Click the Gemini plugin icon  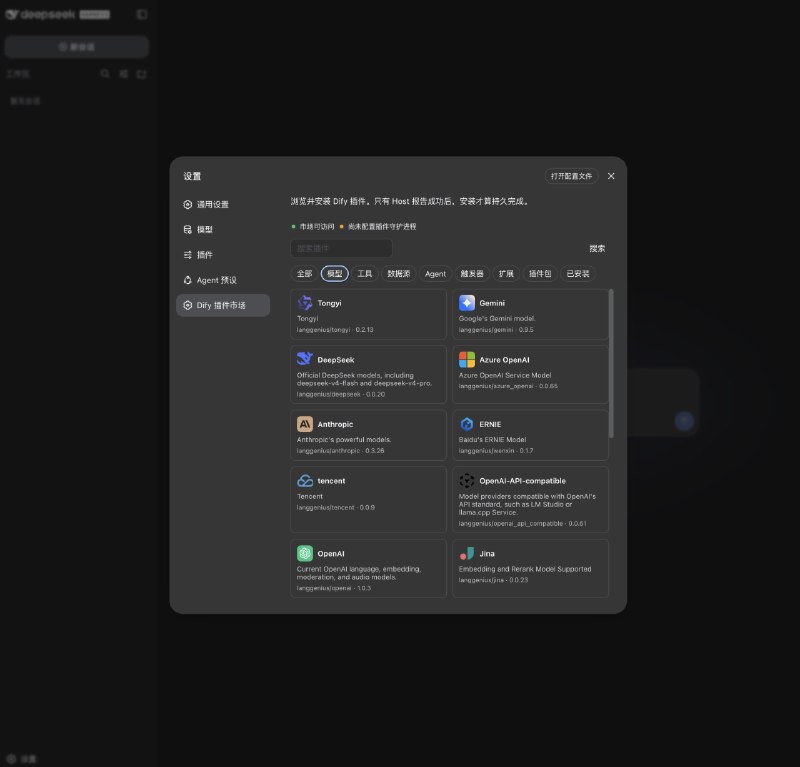point(467,303)
